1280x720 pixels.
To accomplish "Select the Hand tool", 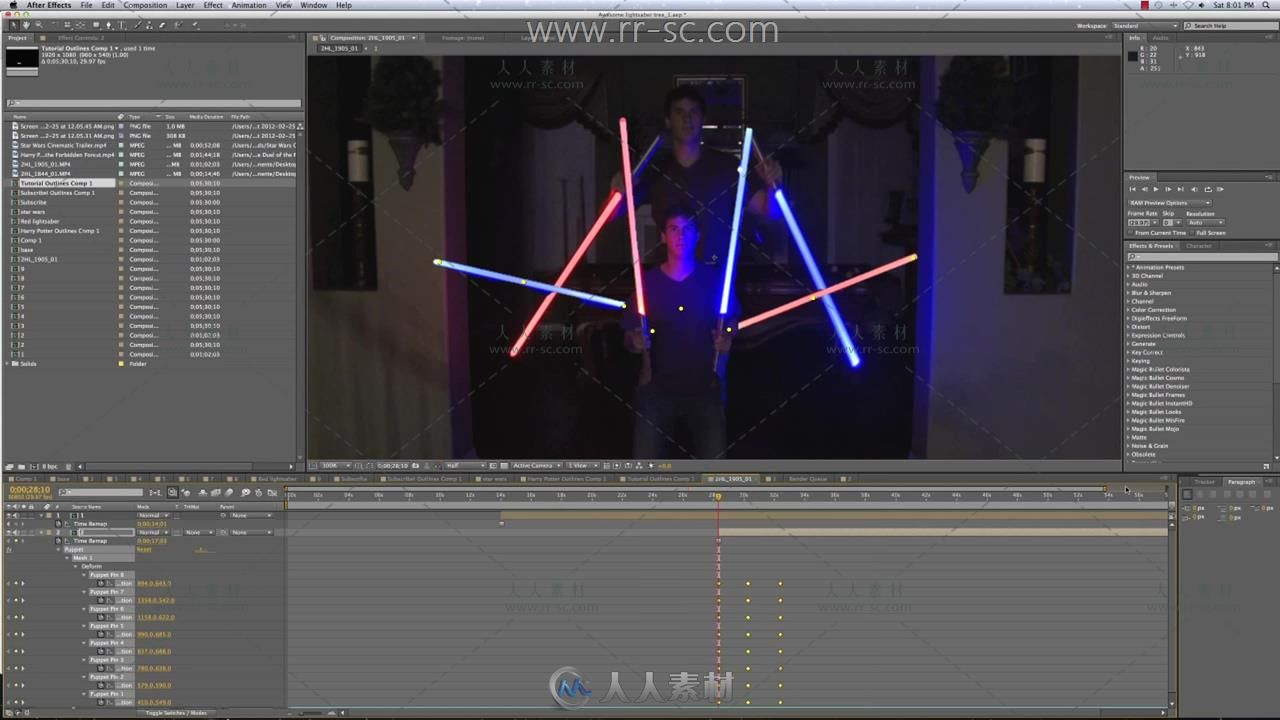I will pyautogui.click(x=26, y=25).
